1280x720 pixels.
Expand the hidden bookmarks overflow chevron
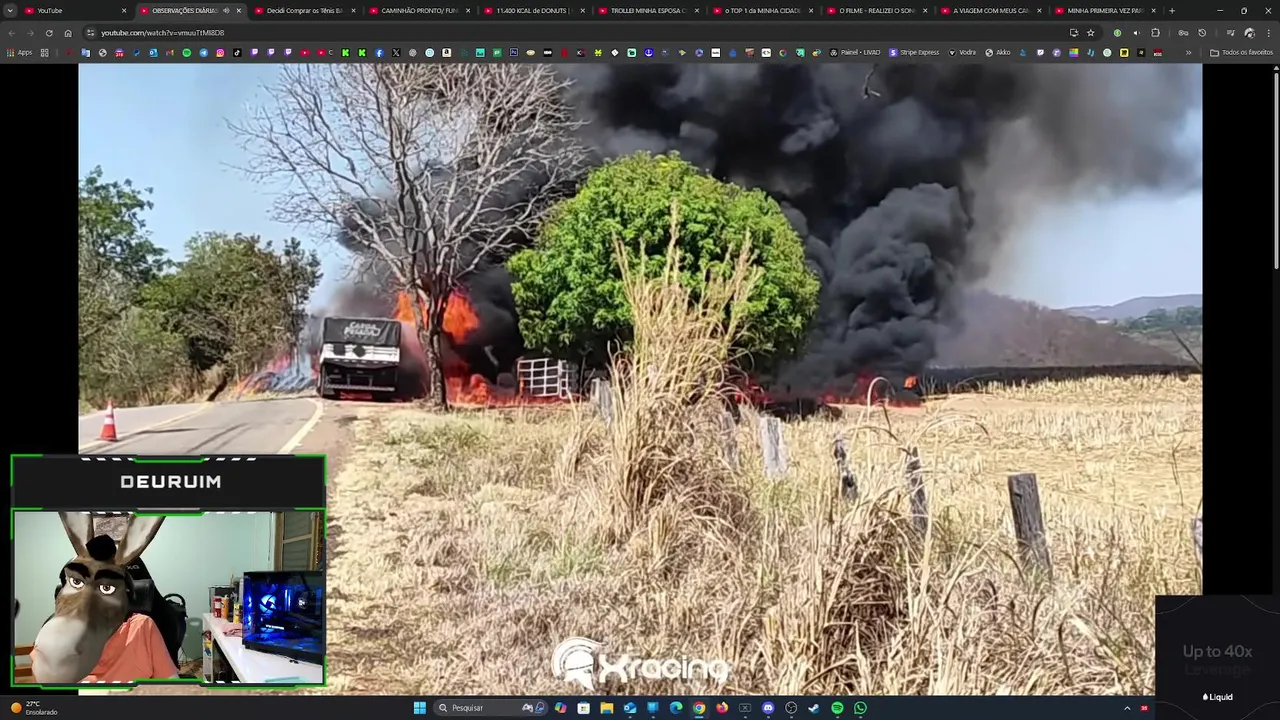pos(1189,52)
